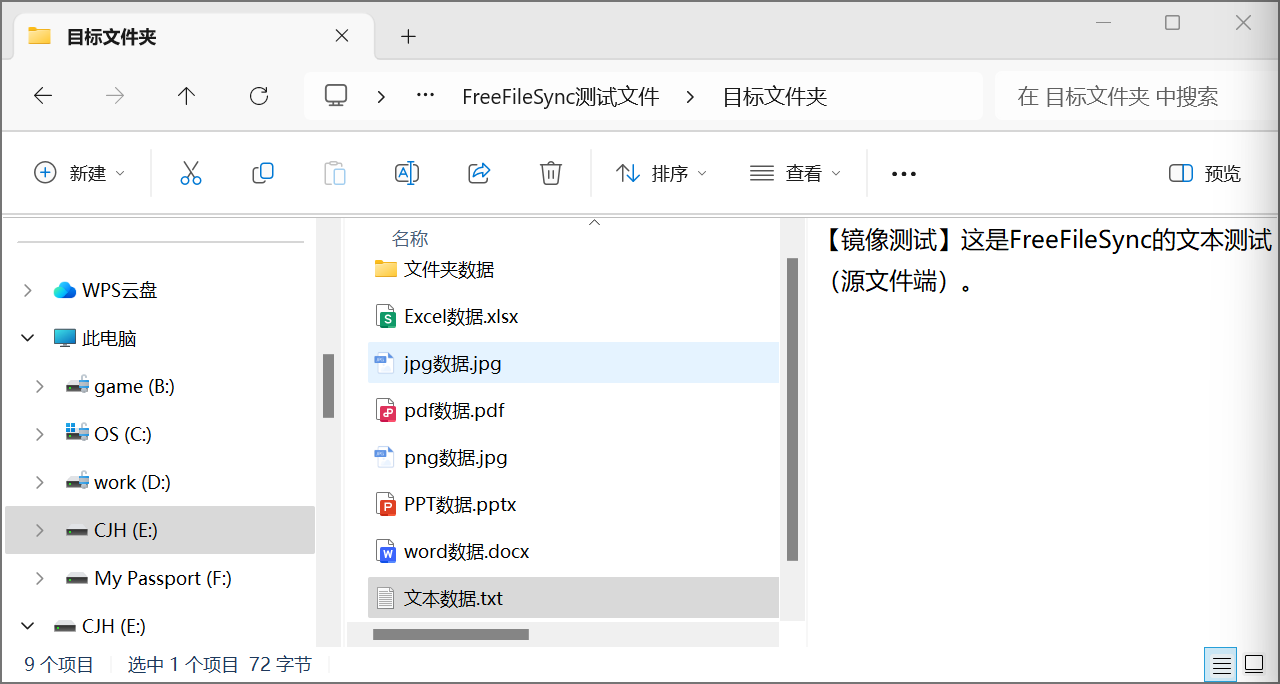This screenshot has height=684, width=1280.
Task: Refresh the current folder view
Action: (x=259, y=96)
